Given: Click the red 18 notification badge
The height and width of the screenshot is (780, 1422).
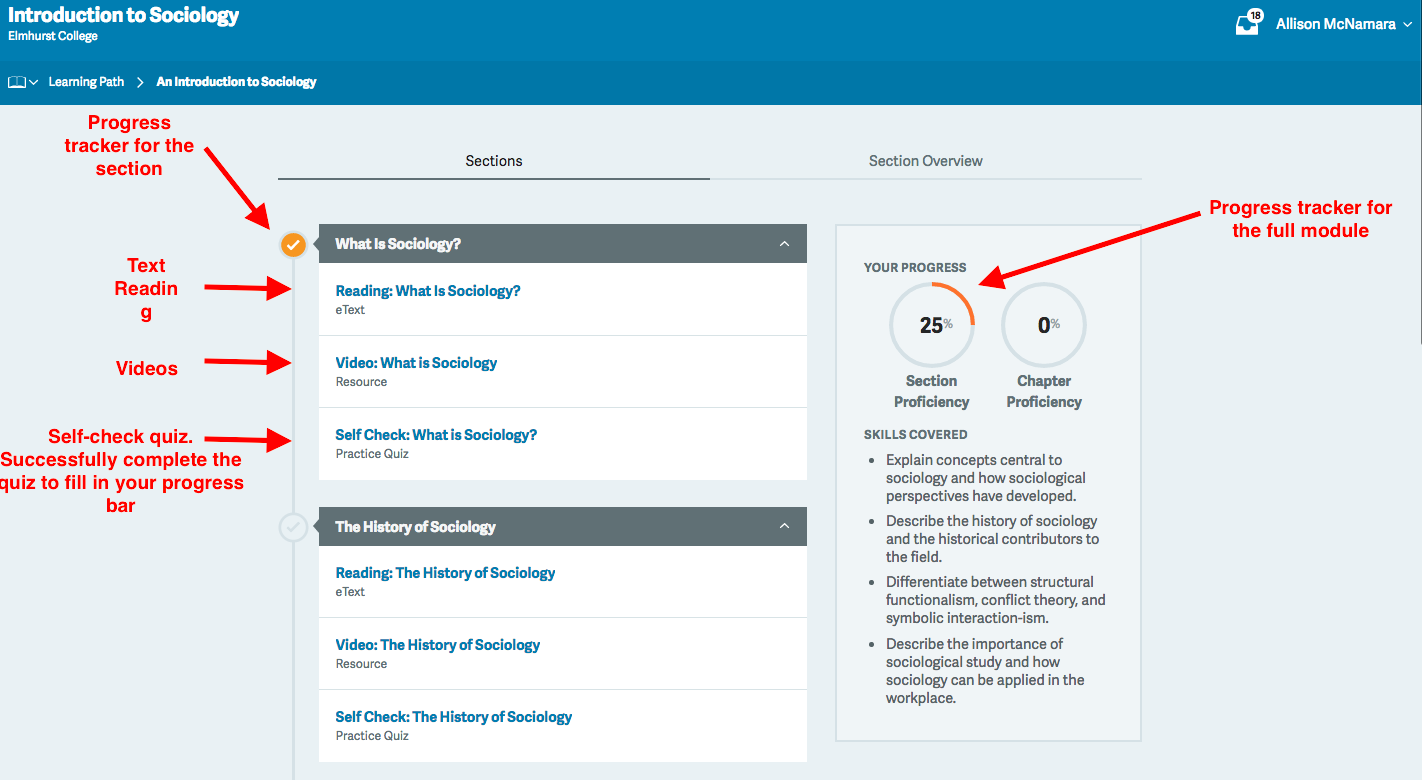Looking at the screenshot, I should [1255, 15].
